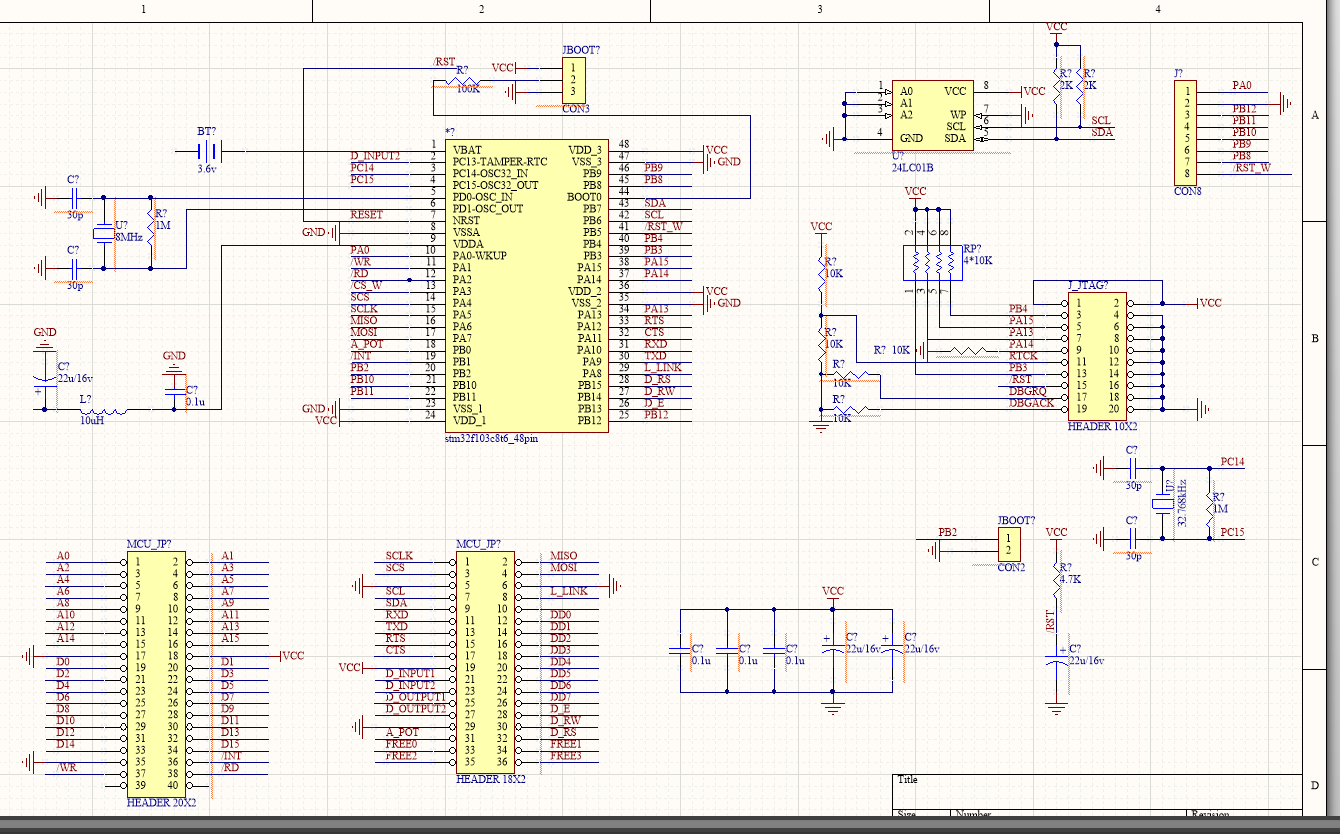Click the PC15-OSC32_OUT pin name
Screen dimensions: 1340x834
495,184
